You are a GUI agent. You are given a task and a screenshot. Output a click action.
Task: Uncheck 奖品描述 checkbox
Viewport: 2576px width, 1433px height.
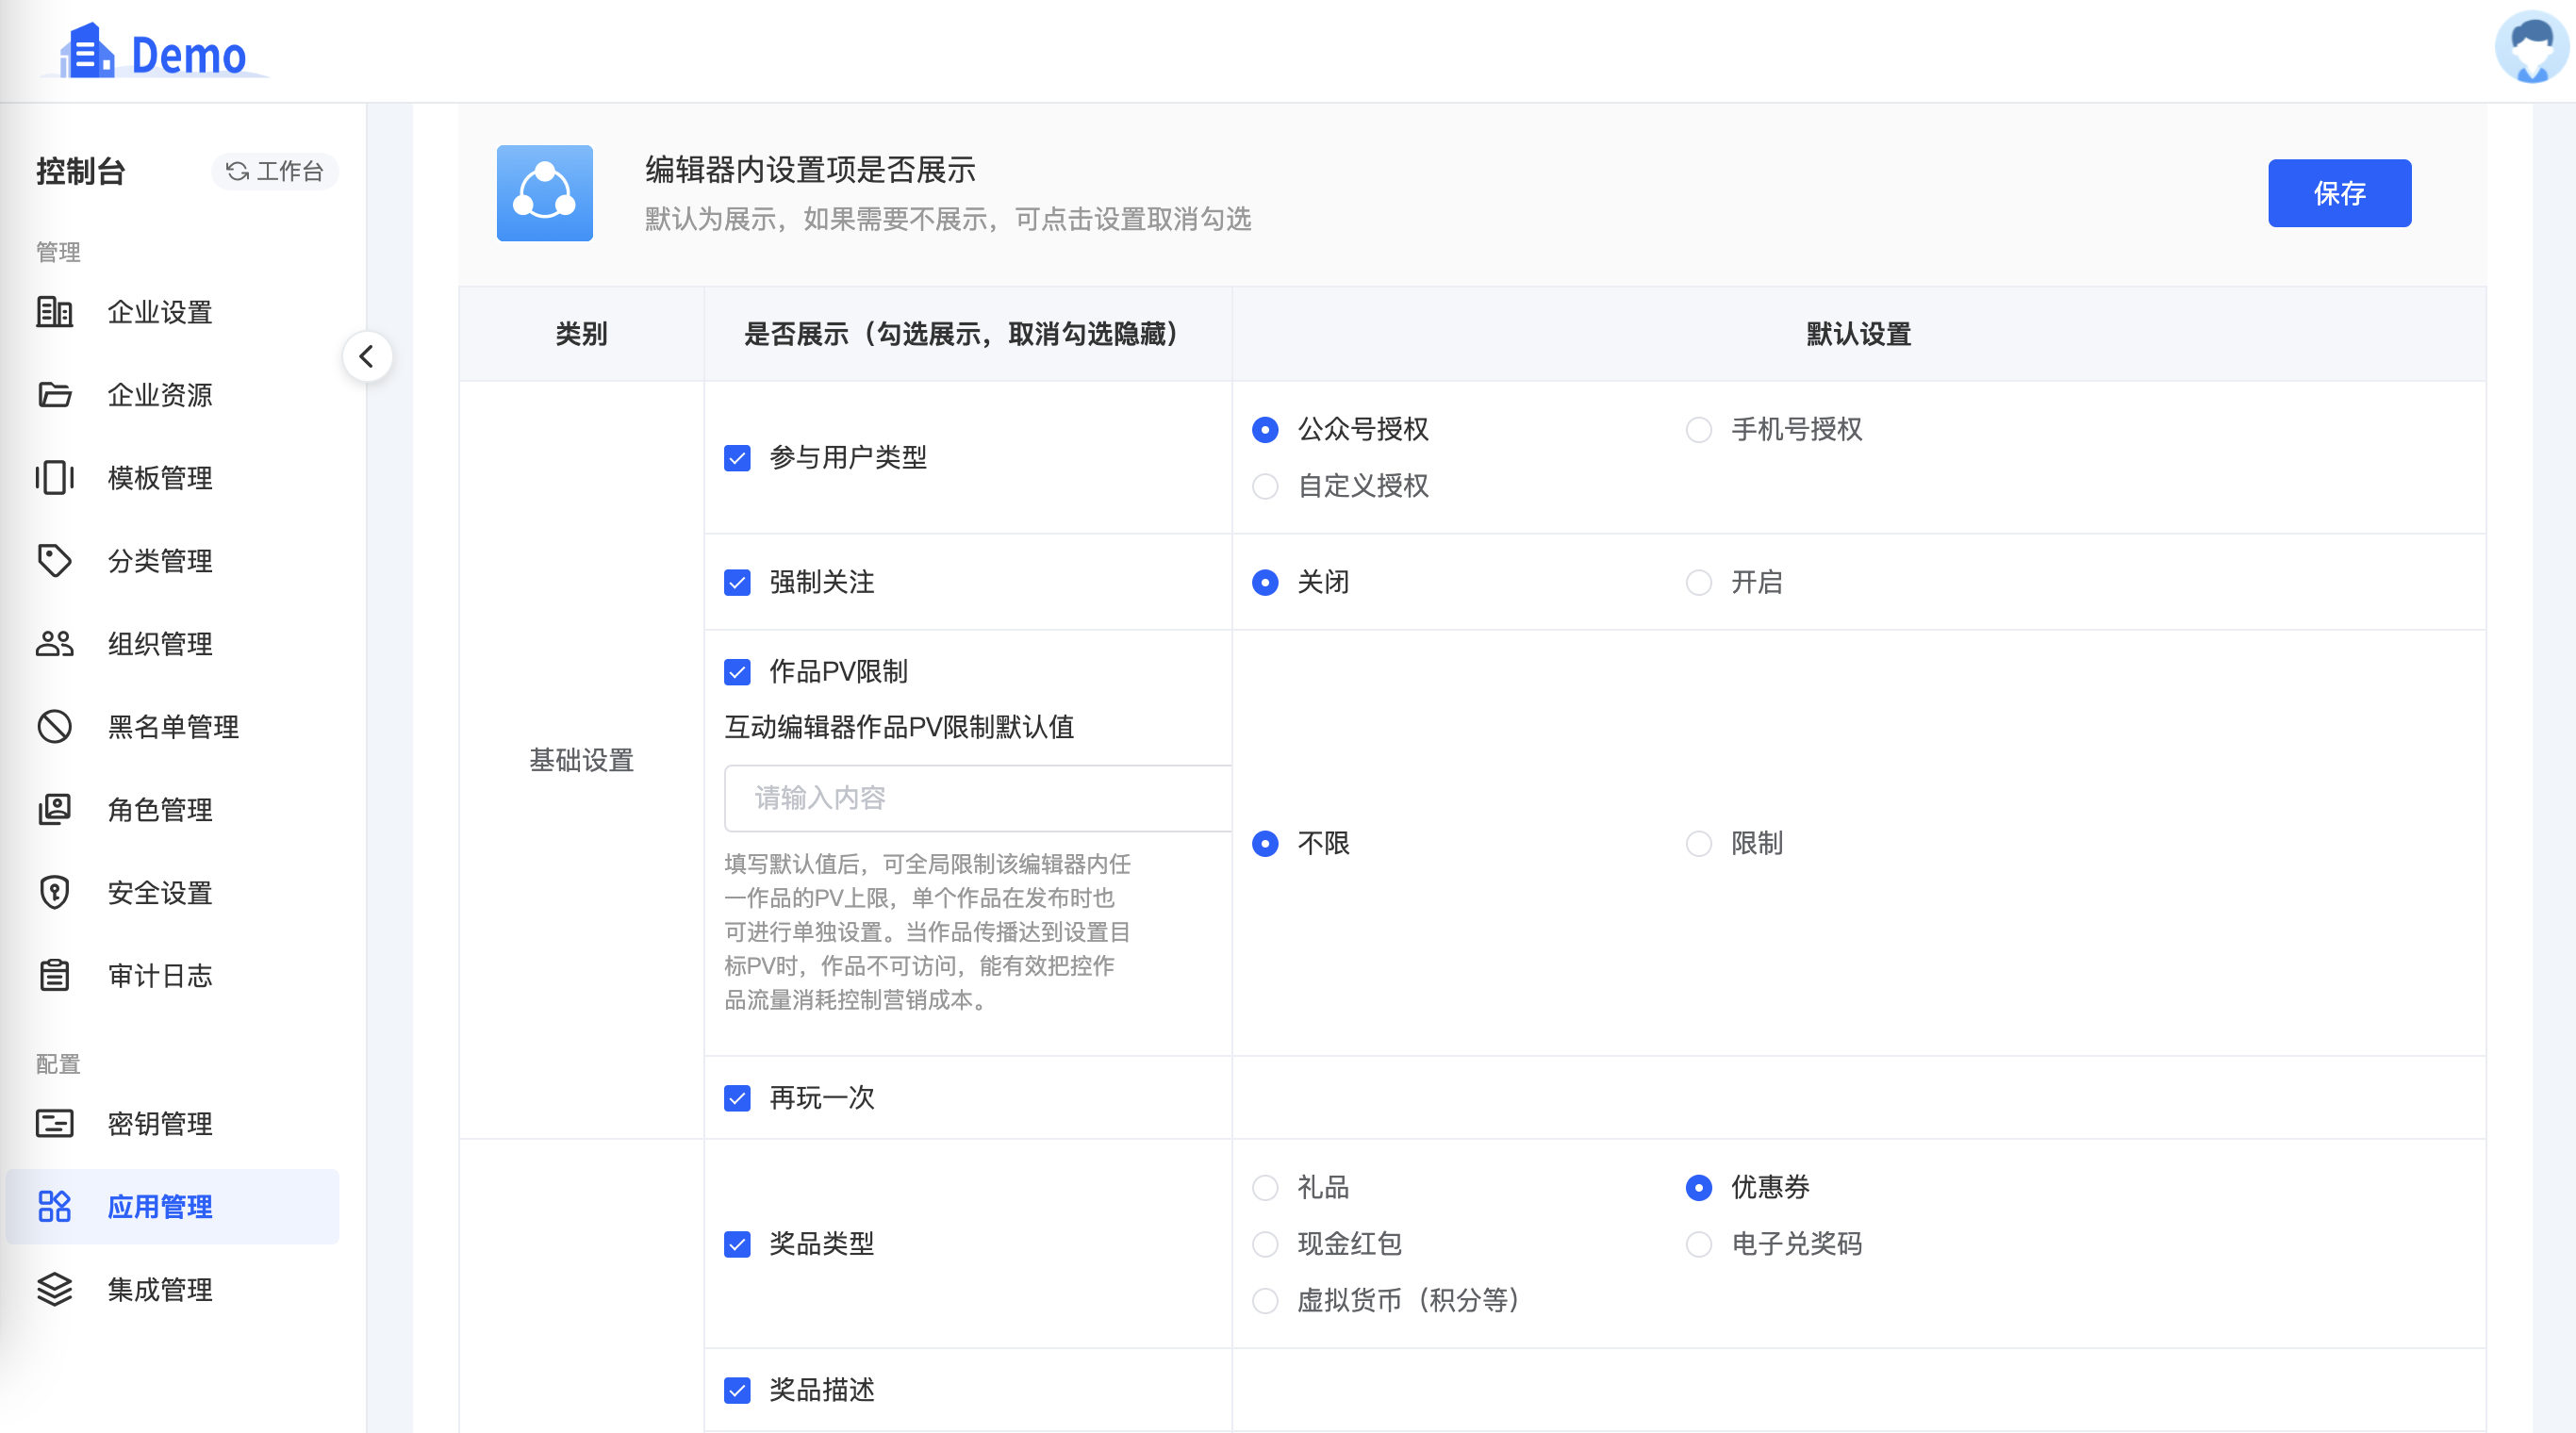(737, 1390)
